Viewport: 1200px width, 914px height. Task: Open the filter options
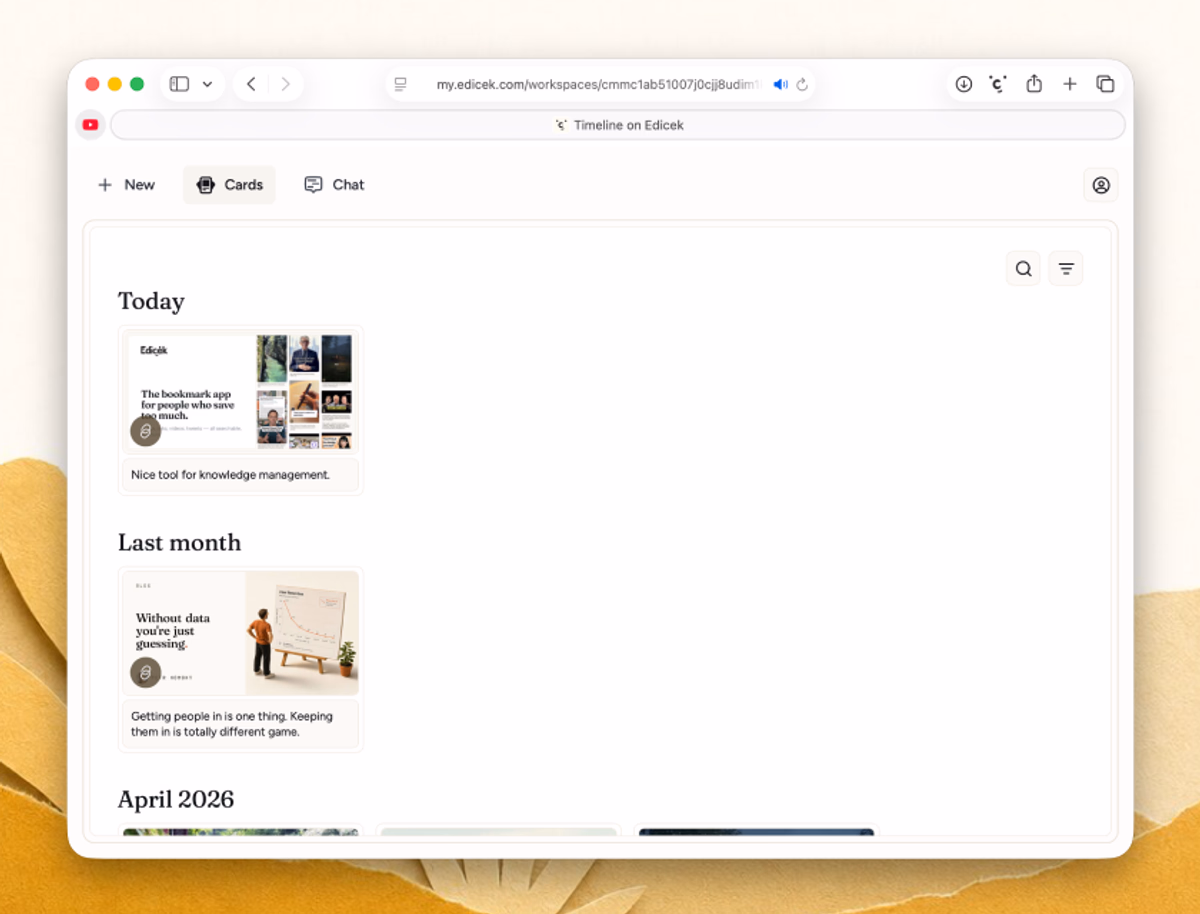tap(1066, 268)
